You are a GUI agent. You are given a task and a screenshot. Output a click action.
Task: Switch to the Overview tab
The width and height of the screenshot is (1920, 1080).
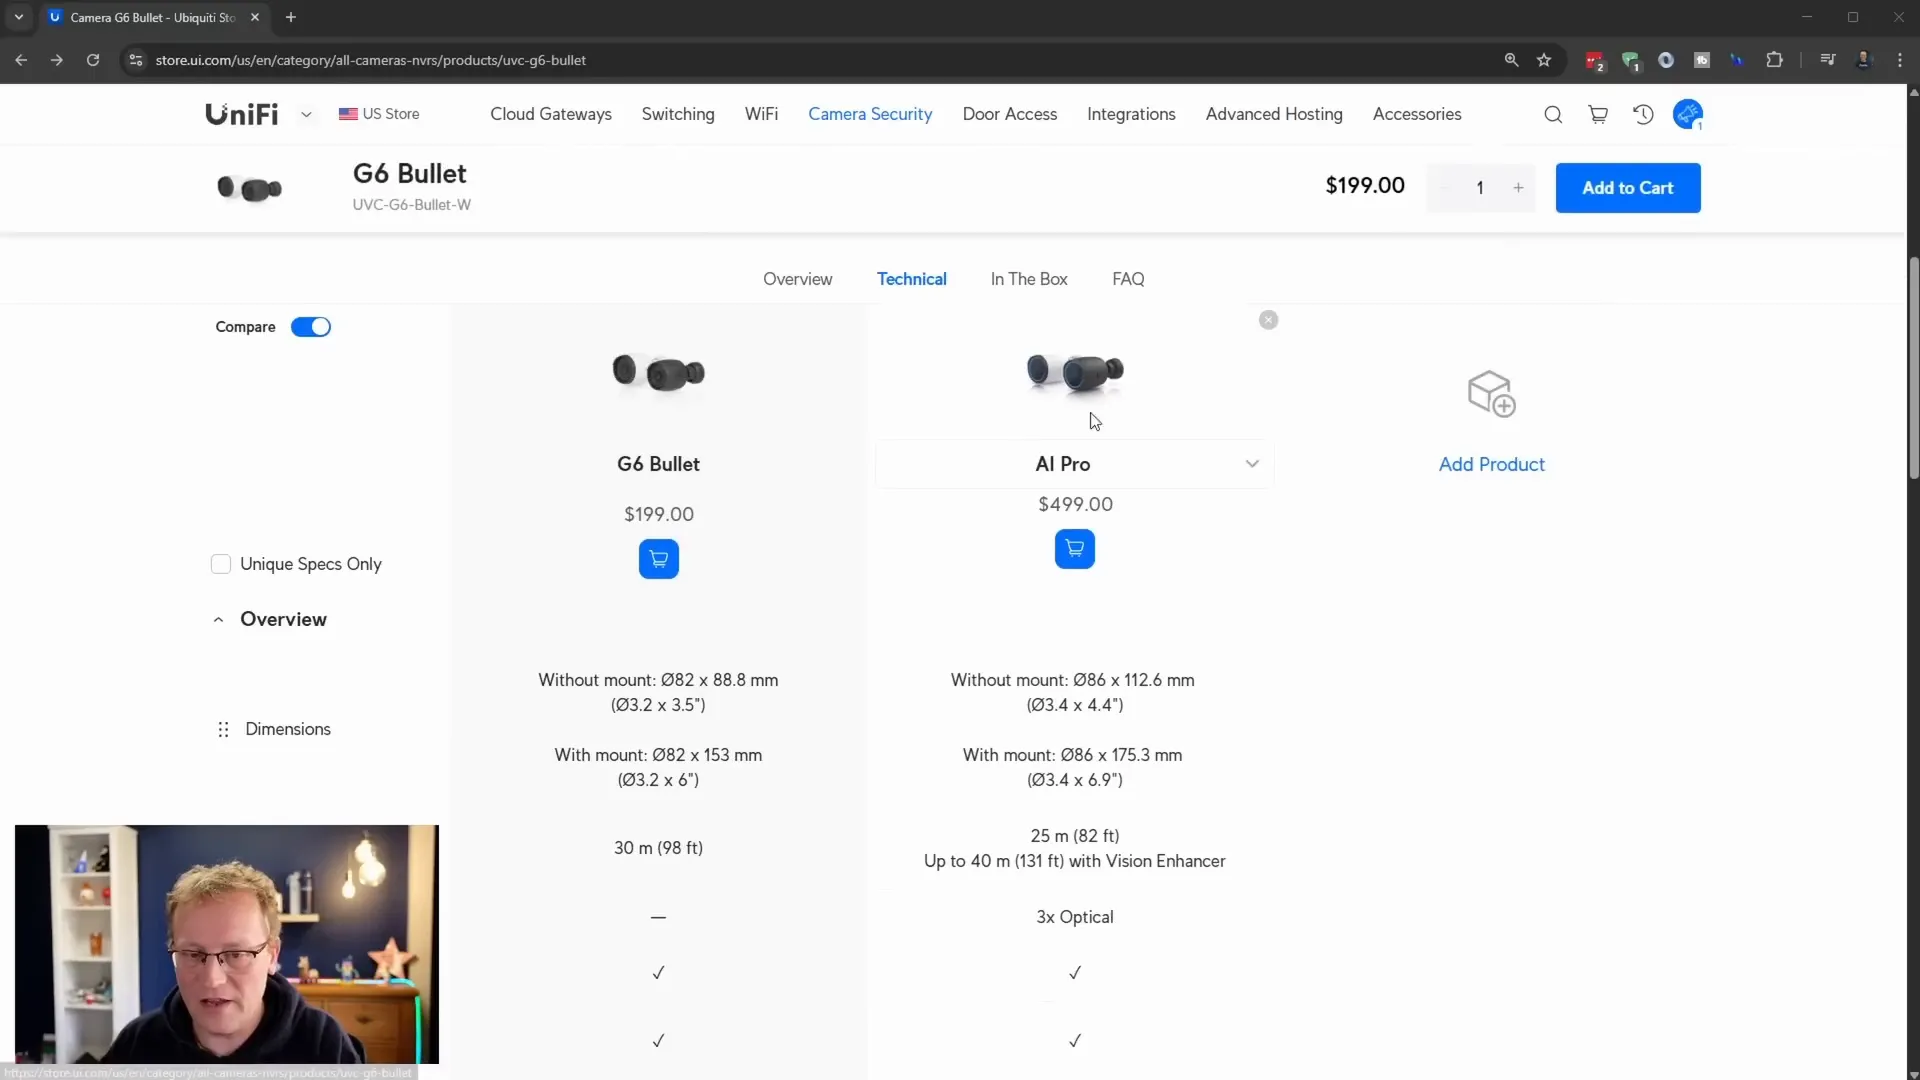click(x=797, y=279)
